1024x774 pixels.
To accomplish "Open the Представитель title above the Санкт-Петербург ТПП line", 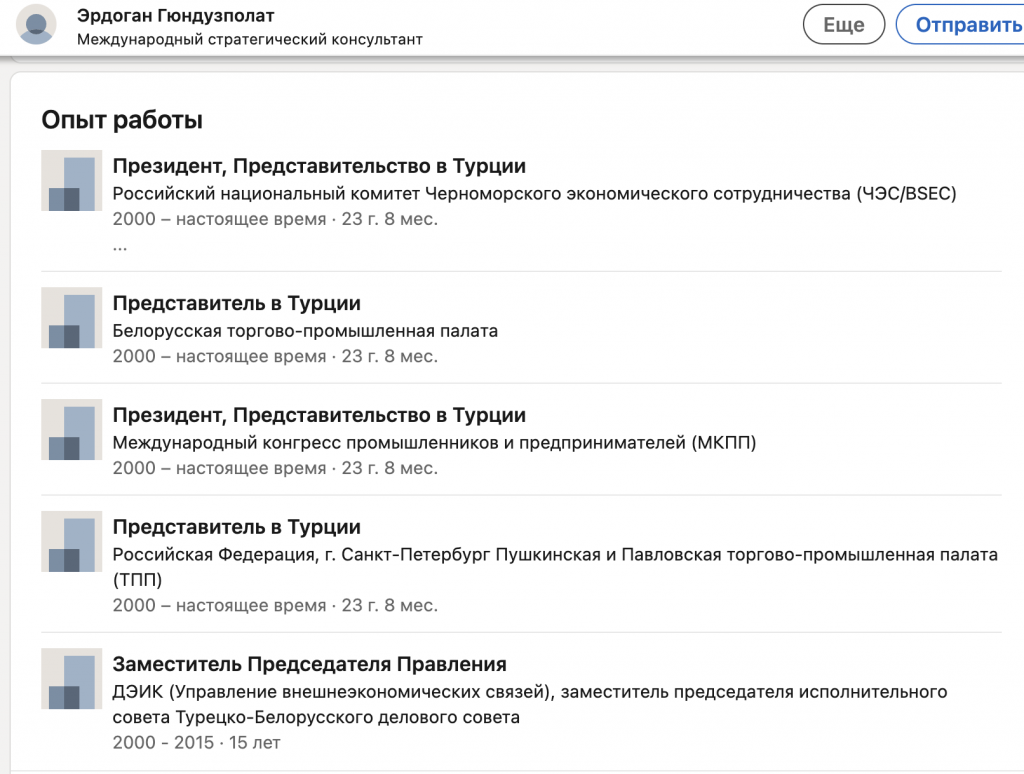I will point(236,527).
